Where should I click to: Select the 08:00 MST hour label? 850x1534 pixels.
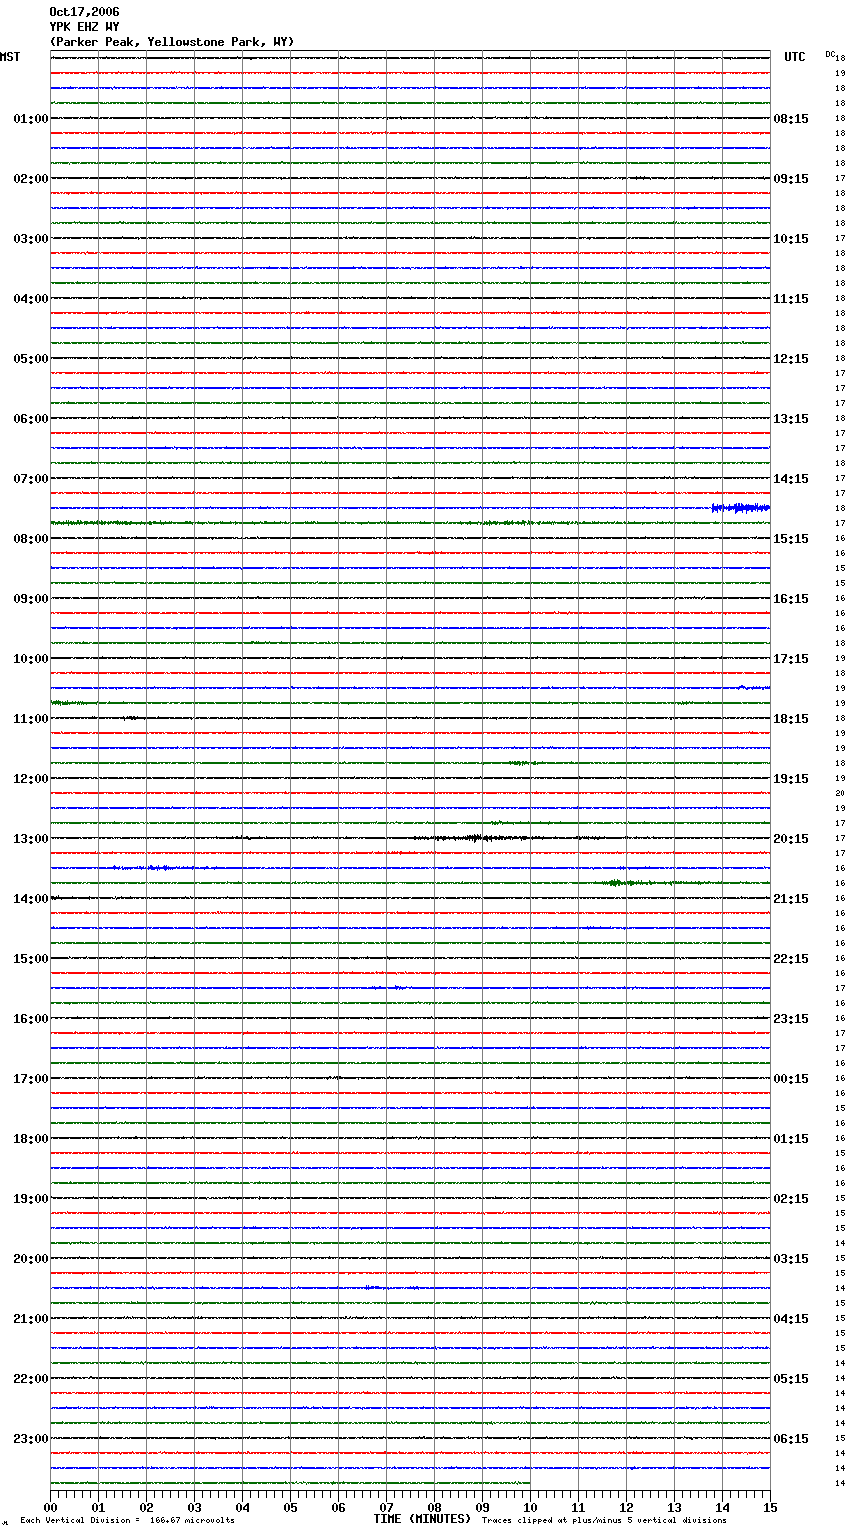31,539
